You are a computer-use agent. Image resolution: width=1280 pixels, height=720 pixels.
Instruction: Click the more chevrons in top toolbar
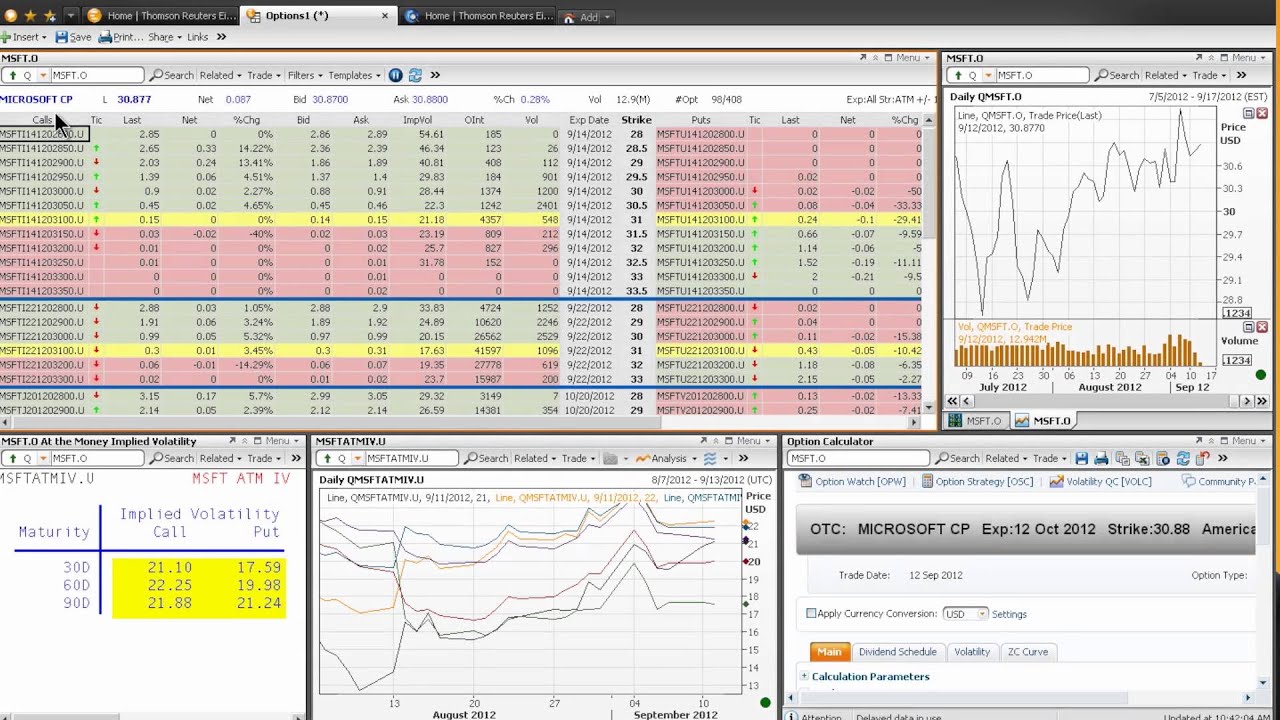tap(221, 37)
